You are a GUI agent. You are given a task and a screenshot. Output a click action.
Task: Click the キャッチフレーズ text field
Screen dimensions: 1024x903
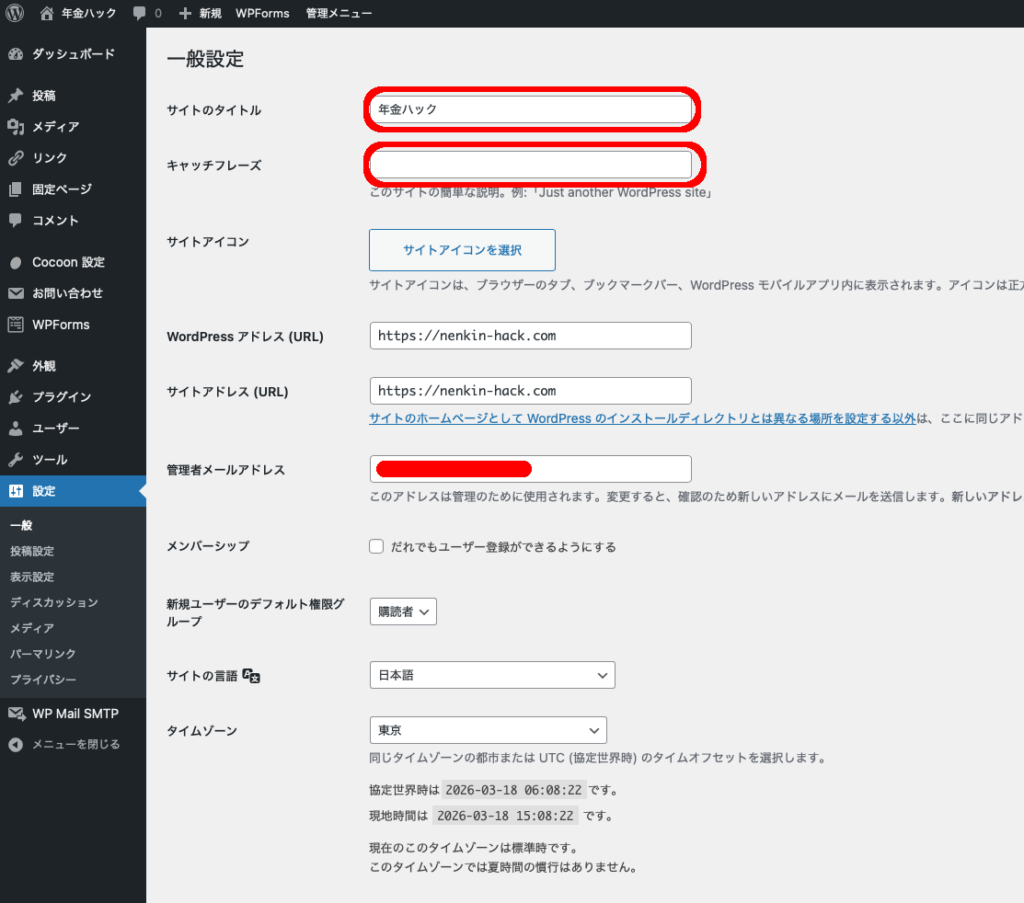tap(530, 164)
